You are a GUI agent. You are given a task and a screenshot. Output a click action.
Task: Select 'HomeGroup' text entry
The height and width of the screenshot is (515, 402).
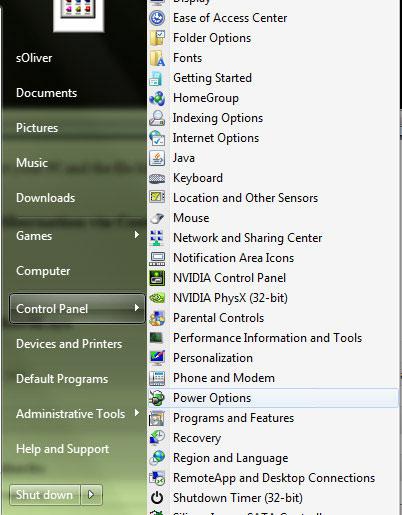(206, 98)
